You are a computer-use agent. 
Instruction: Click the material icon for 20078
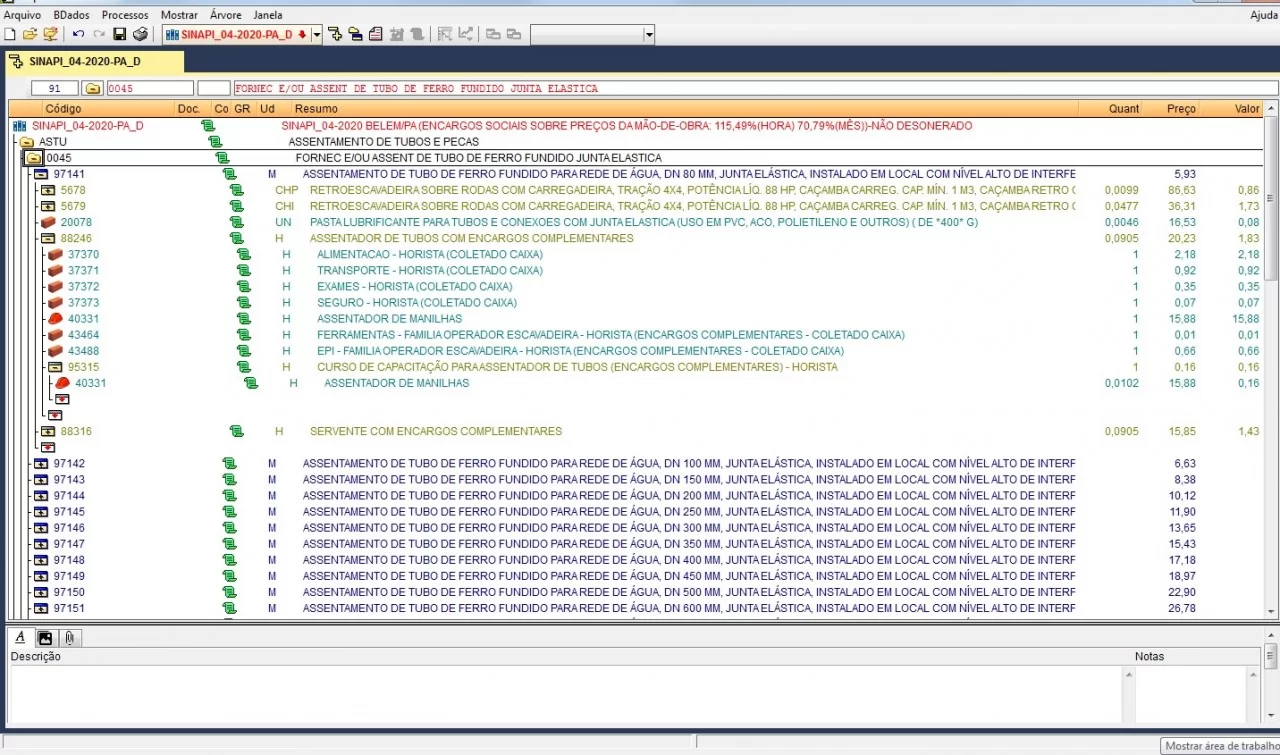pos(48,222)
